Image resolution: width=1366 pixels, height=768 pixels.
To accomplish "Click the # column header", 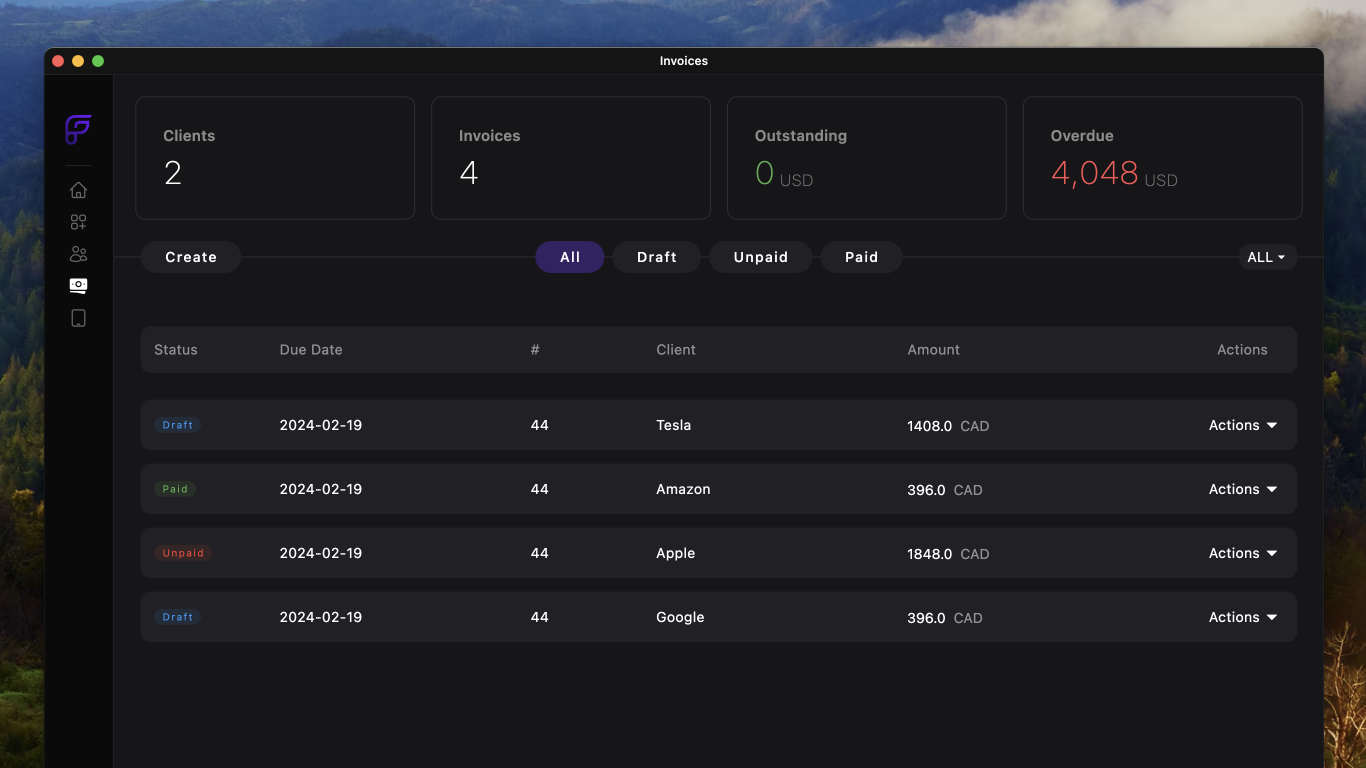I will (535, 350).
